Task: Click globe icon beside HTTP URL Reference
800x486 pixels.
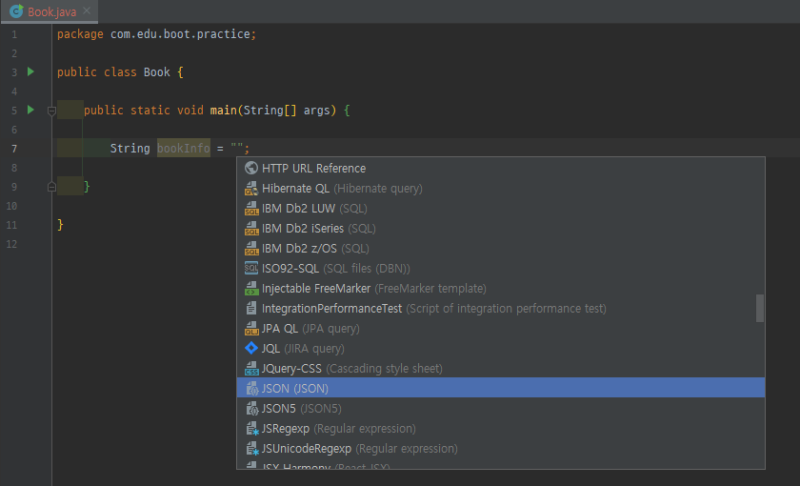Action: (251, 168)
